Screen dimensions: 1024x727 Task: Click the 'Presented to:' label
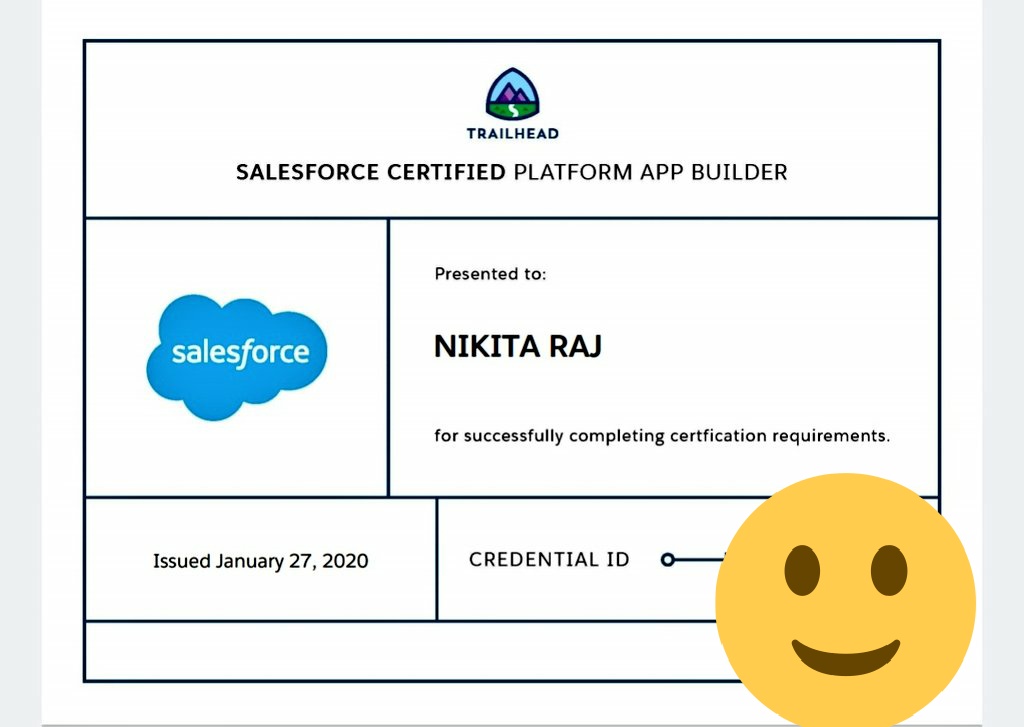click(x=490, y=274)
